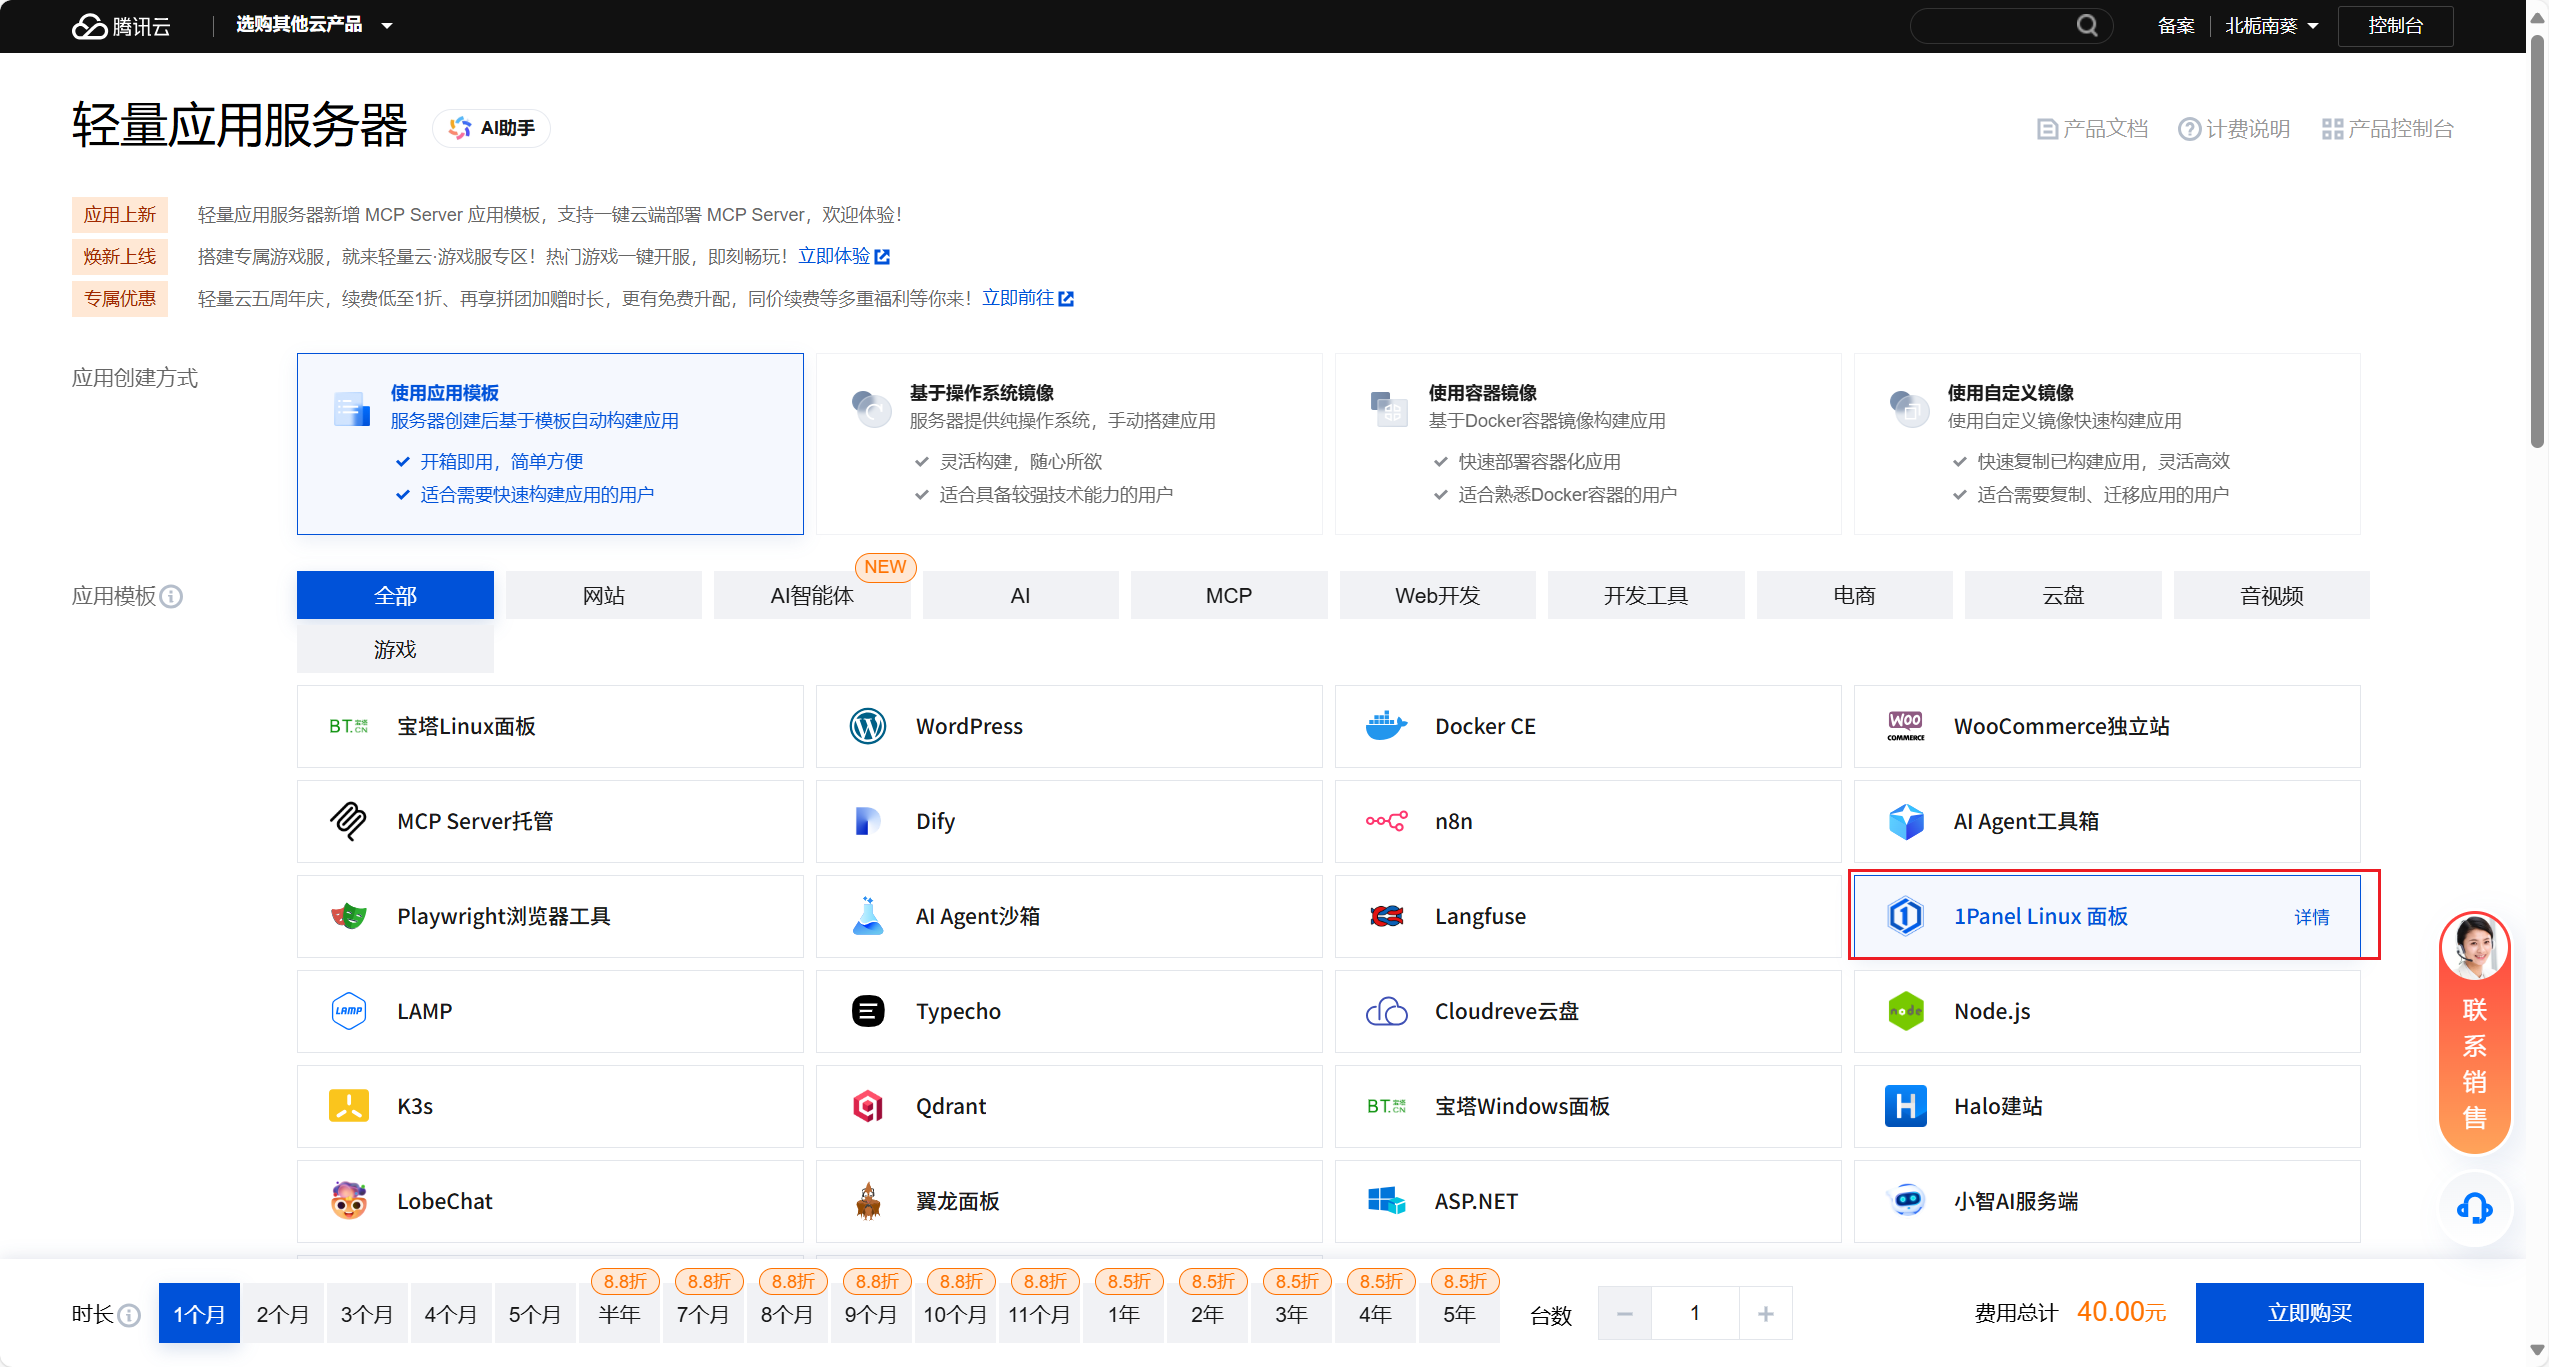Select 使用容器镜像 creation method
The image size is (2549, 1367).
pos(1588,444)
